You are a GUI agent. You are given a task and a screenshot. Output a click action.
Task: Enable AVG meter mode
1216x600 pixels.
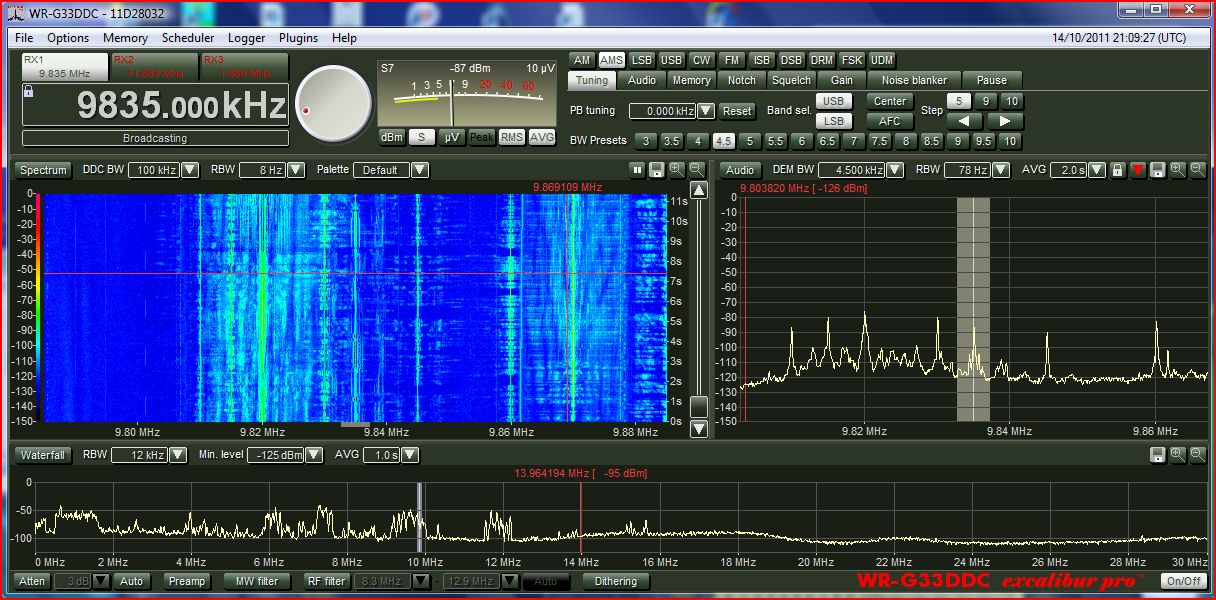(542, 137)
